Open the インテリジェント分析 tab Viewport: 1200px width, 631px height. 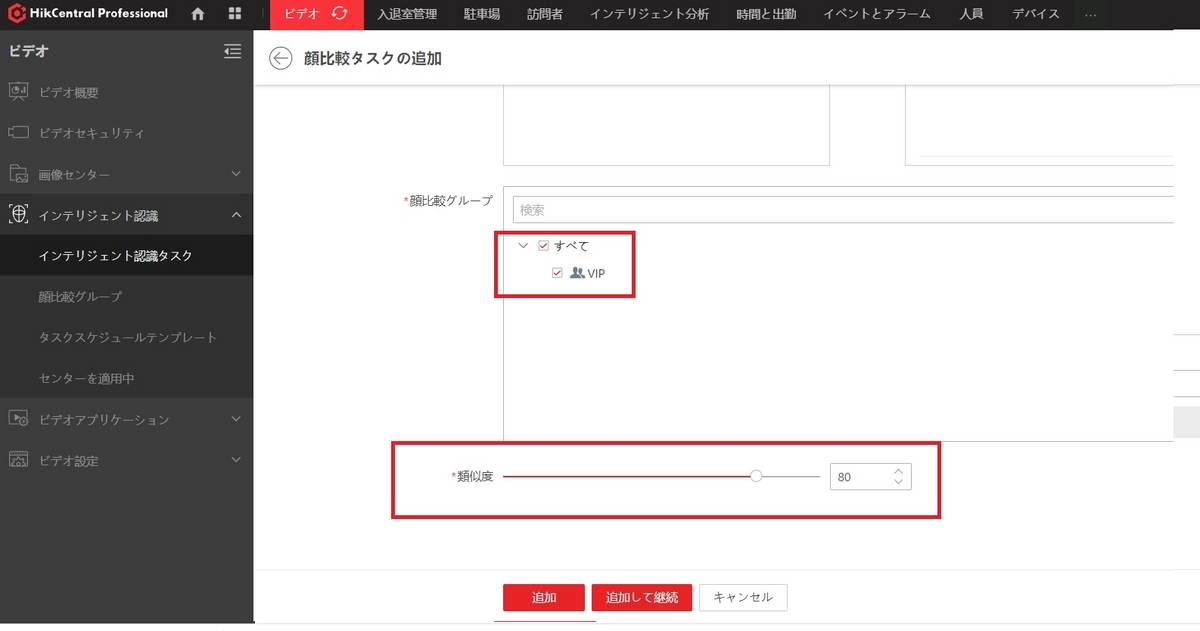pos(649,14)
